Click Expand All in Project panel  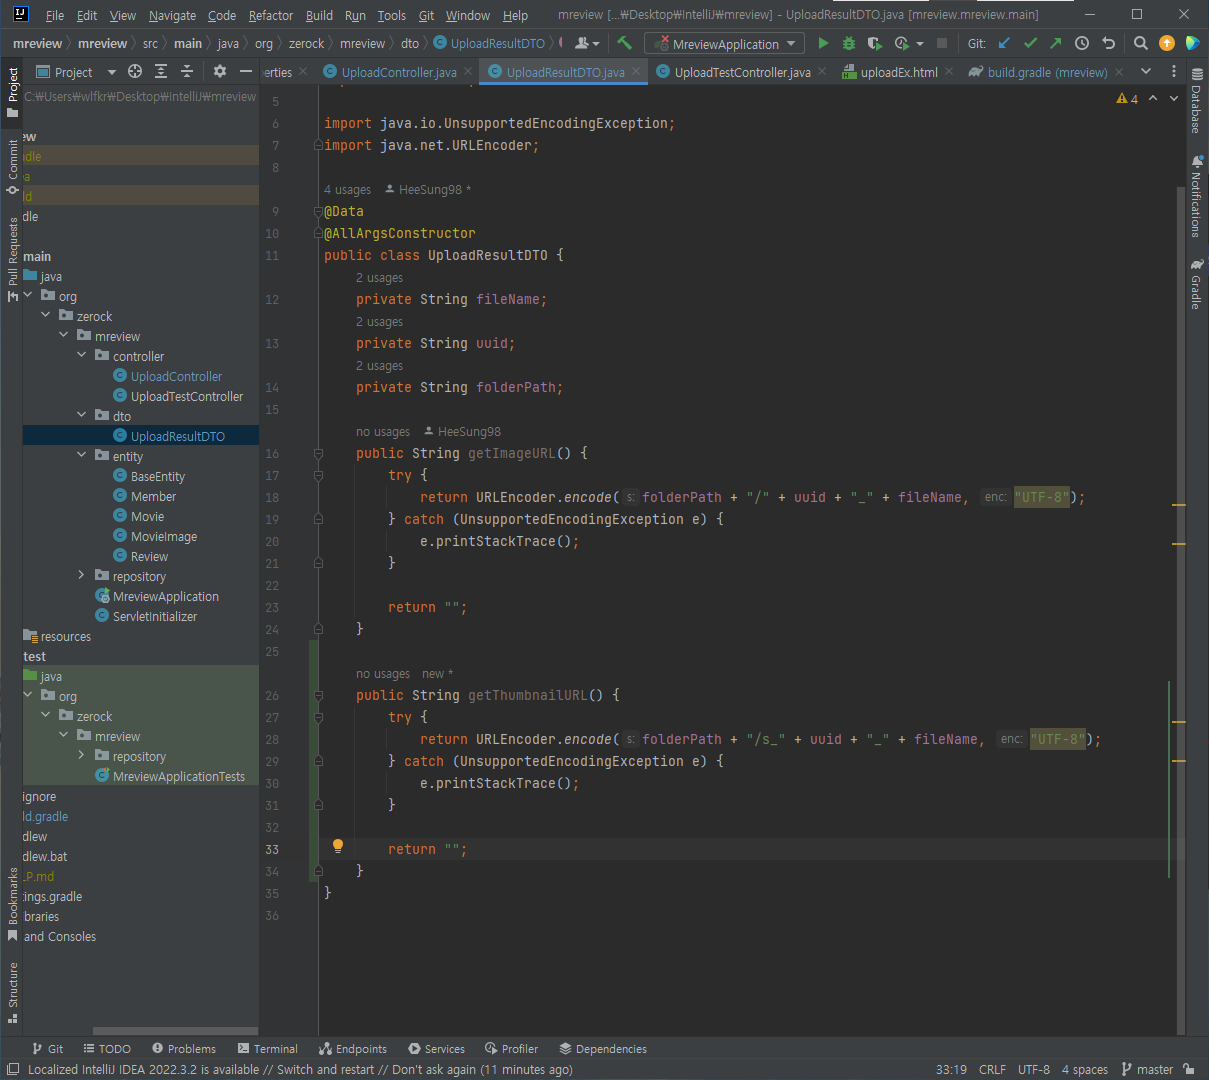coord(161,72)
